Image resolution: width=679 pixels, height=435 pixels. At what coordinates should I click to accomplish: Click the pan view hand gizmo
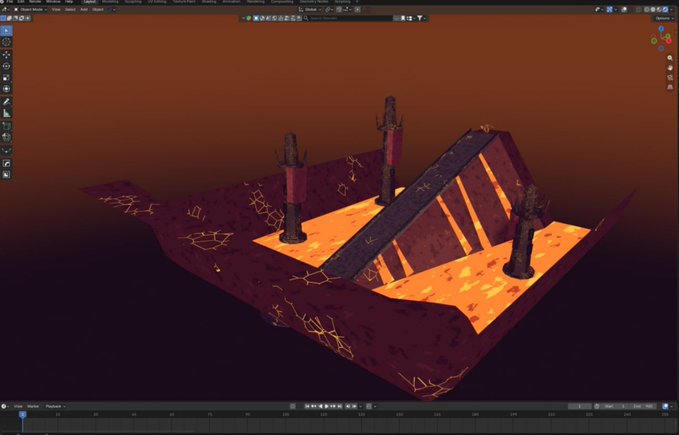coord(670,68)
